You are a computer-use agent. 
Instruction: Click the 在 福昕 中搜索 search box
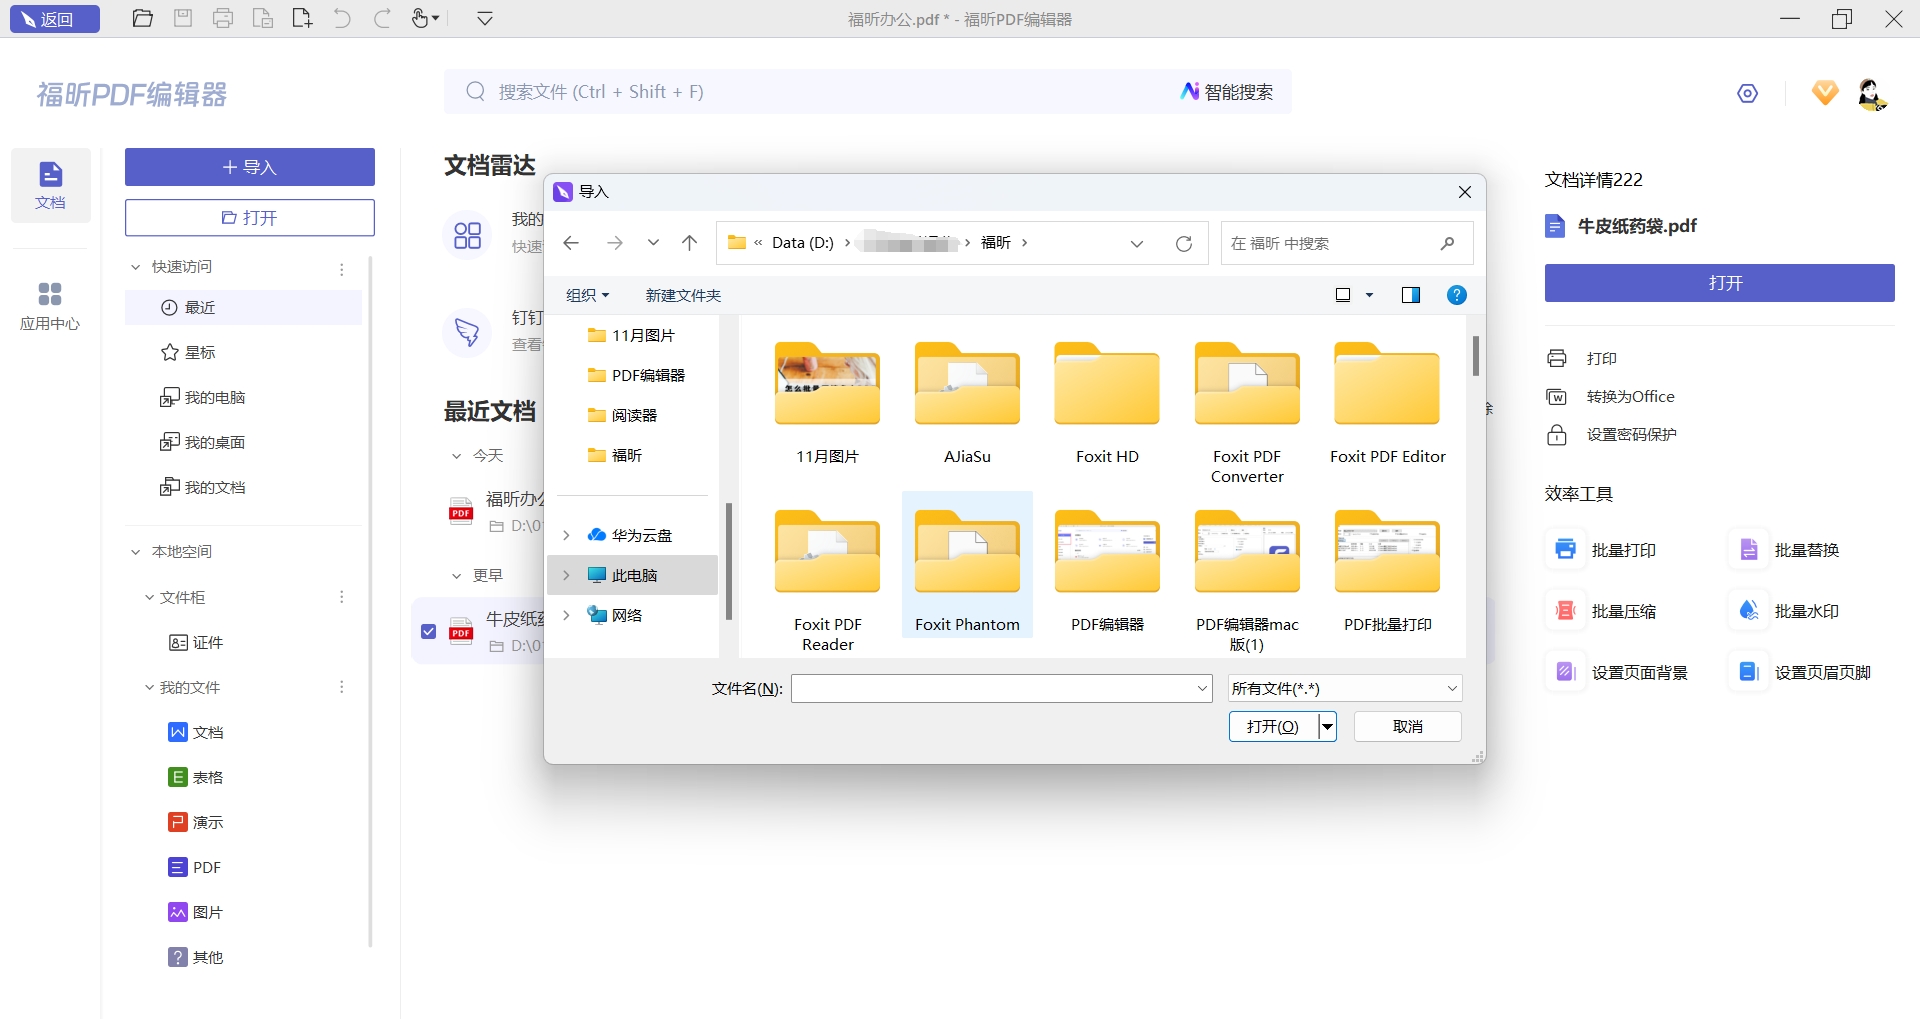click(1346, 243)
